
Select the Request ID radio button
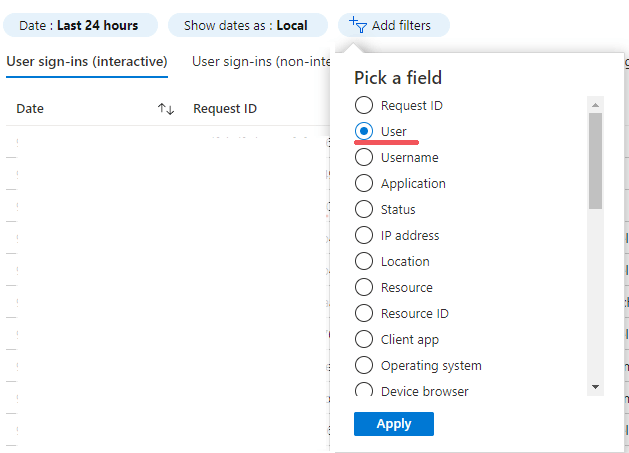[x=364, y=105]
